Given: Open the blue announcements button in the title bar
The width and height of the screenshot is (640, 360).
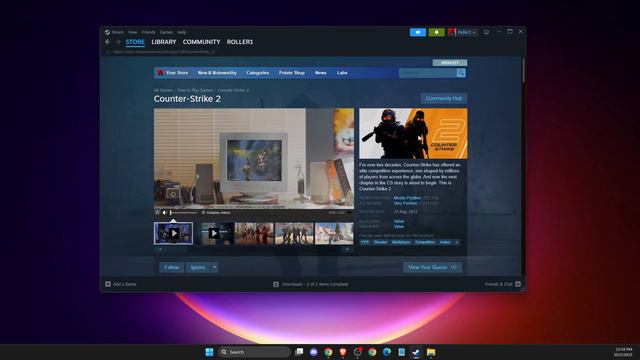Looking at the screenshot, I should [418, 32].
